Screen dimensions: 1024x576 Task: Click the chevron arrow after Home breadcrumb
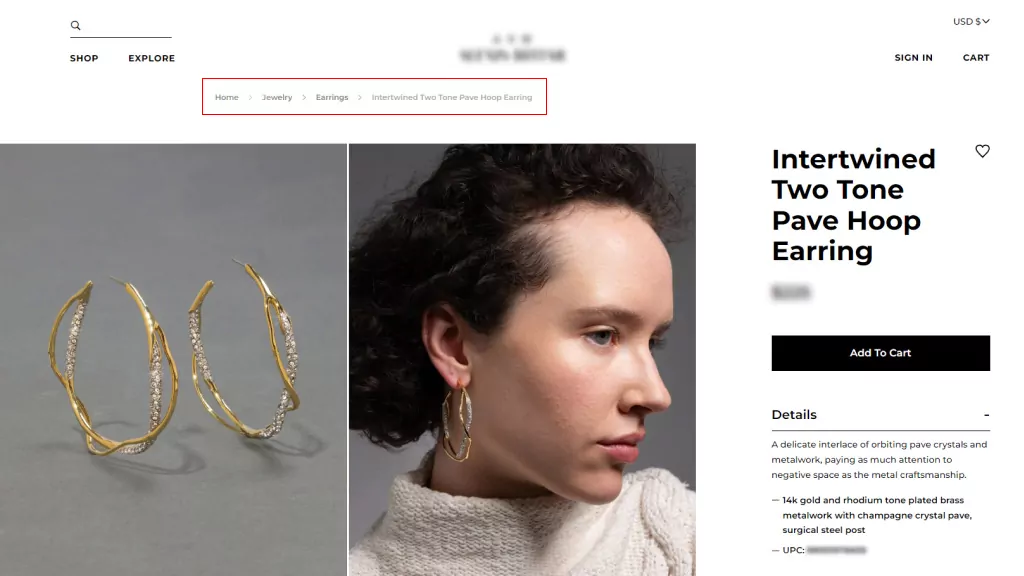click(250, 97)
